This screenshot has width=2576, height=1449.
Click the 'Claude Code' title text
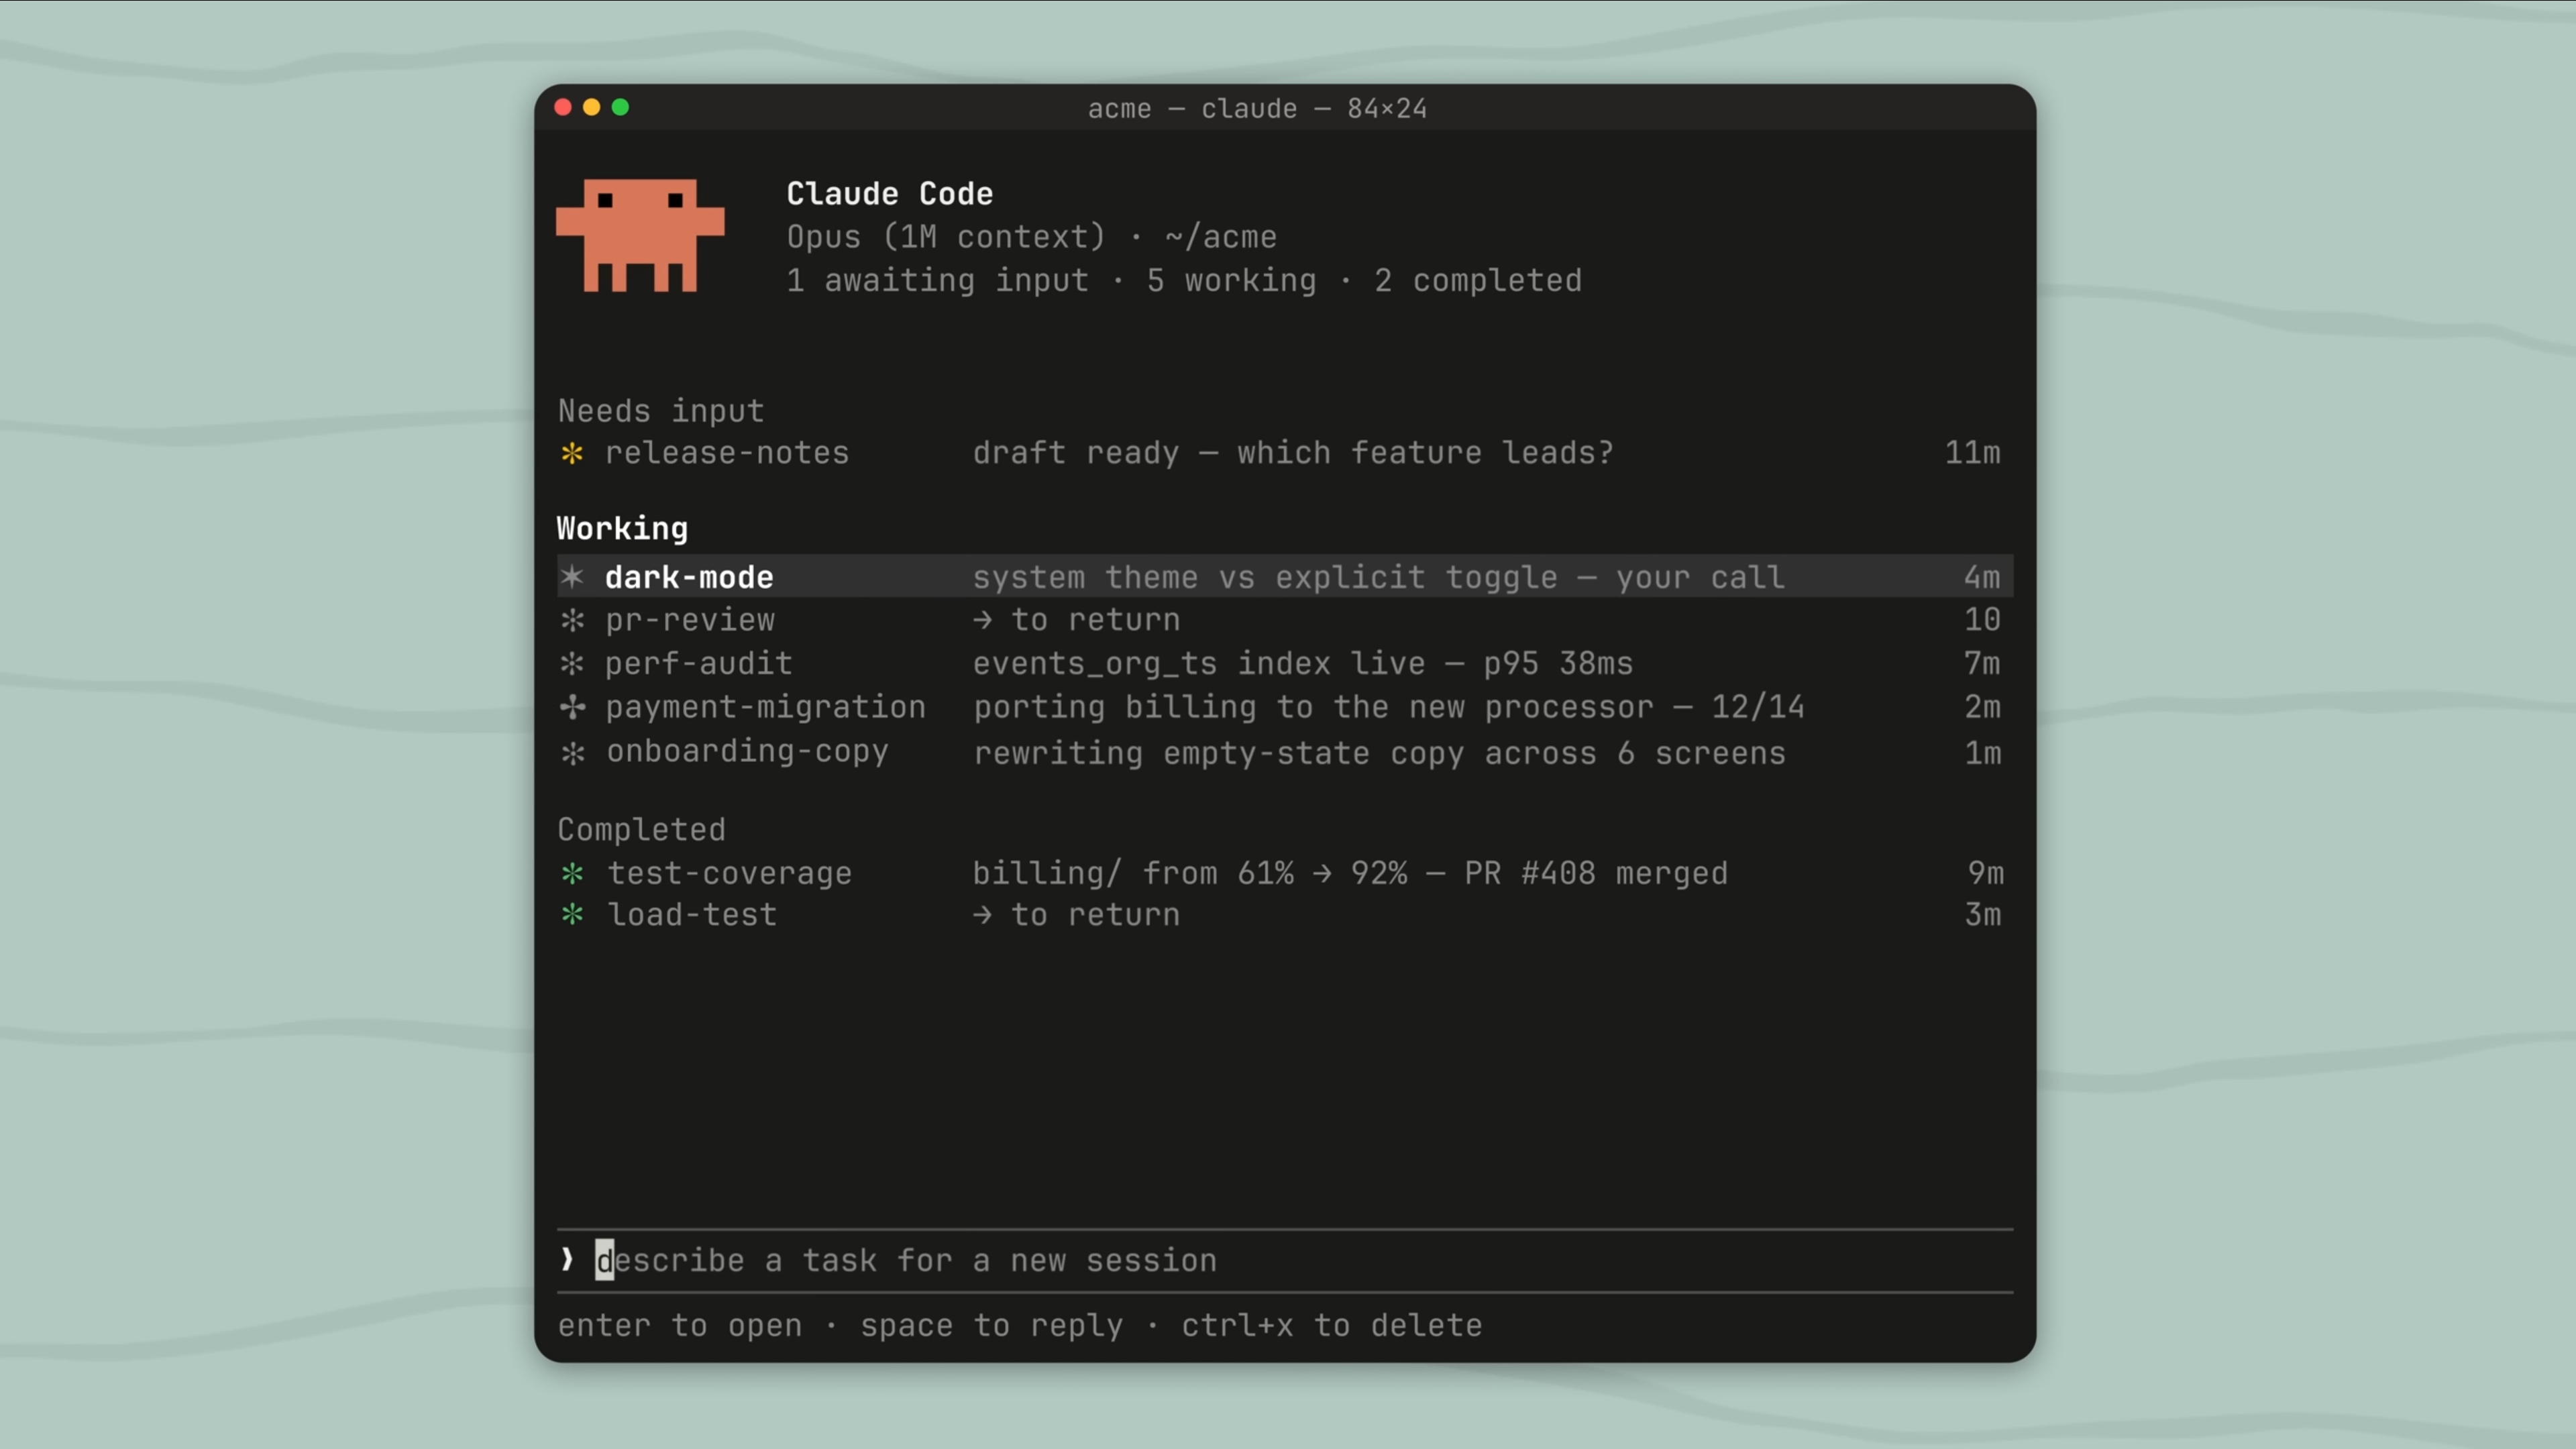(889, 194)
